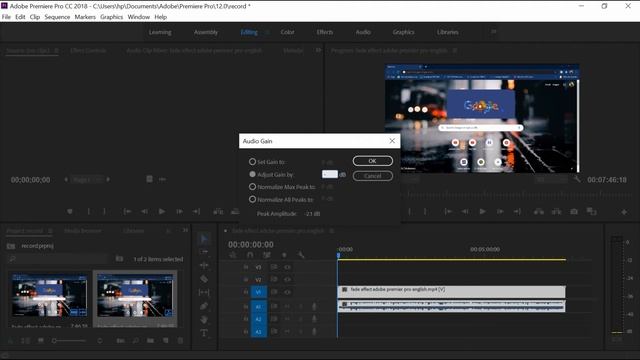Open Comparison View in Program monitor
Viewport: 640px width, 360px height.
coord(591,211)
